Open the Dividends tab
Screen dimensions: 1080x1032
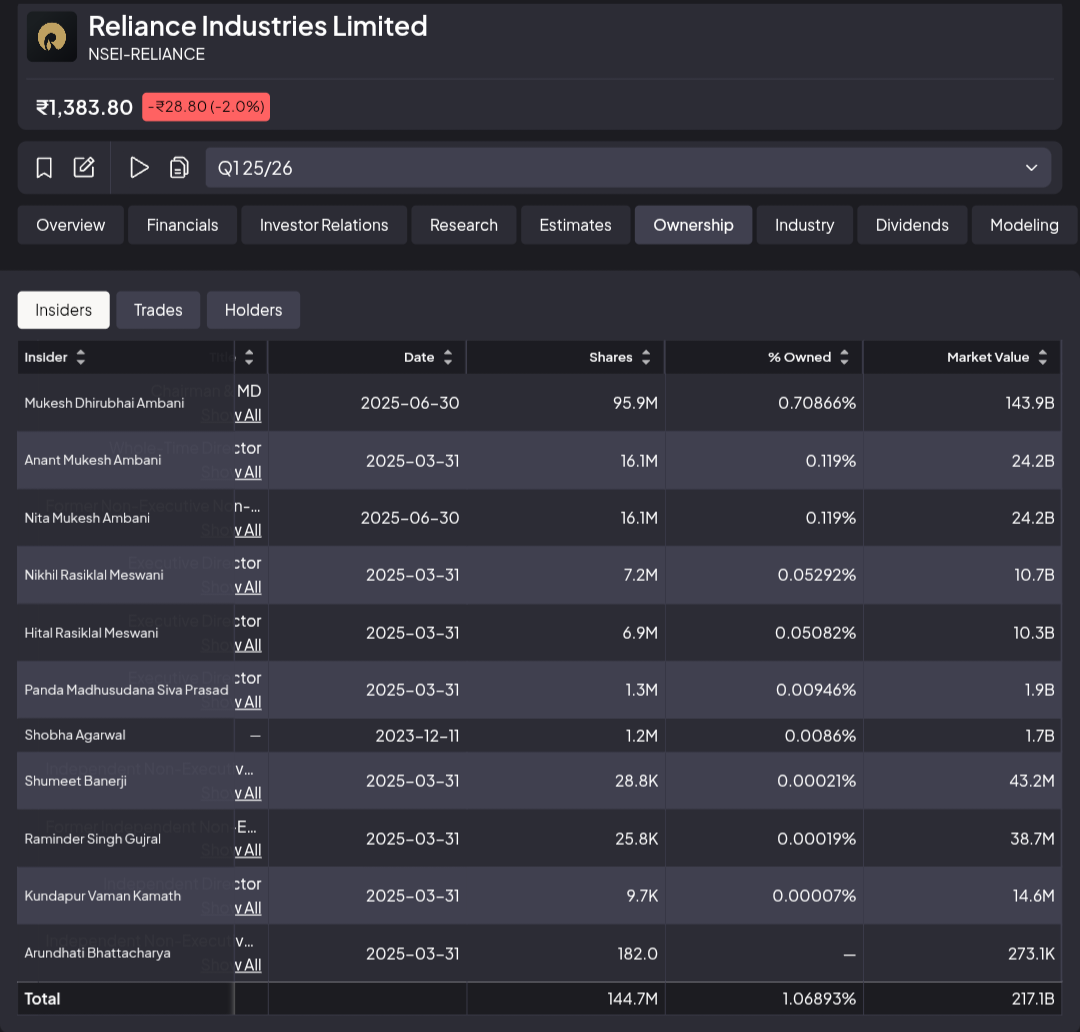point(912,225)
